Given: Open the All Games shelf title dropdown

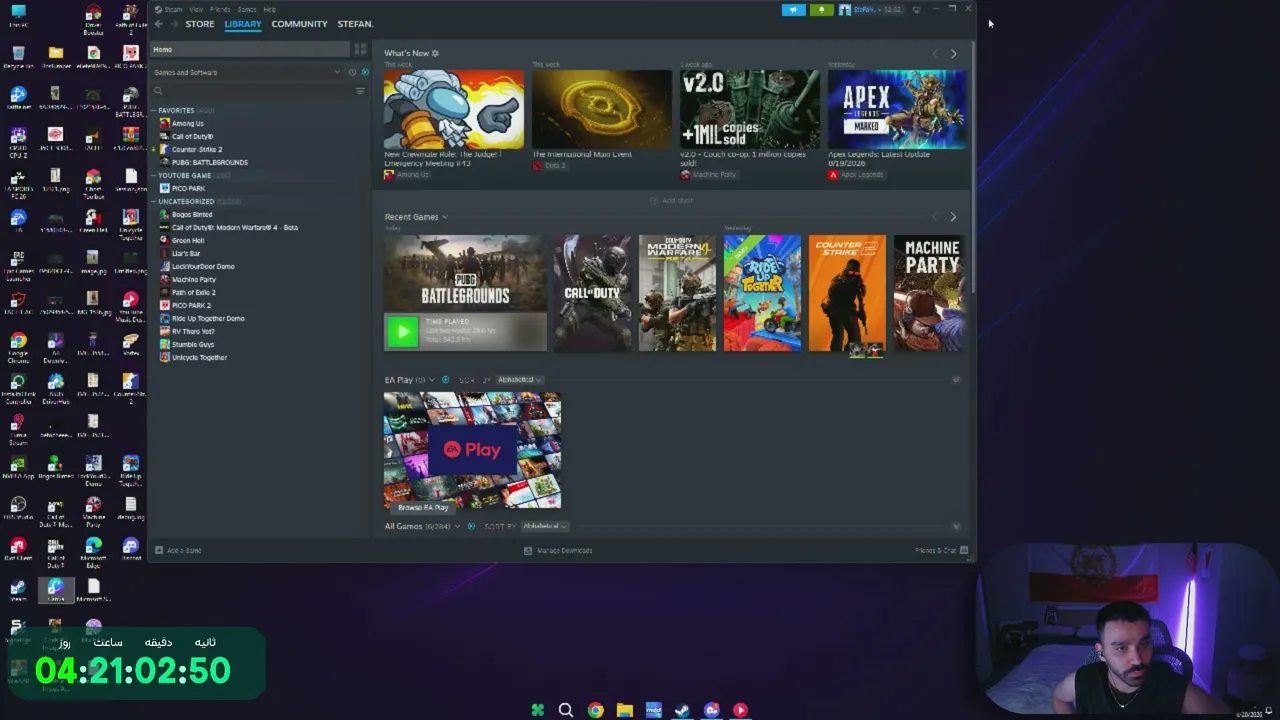Looking at the screenshot, I should tap(457, 526).
